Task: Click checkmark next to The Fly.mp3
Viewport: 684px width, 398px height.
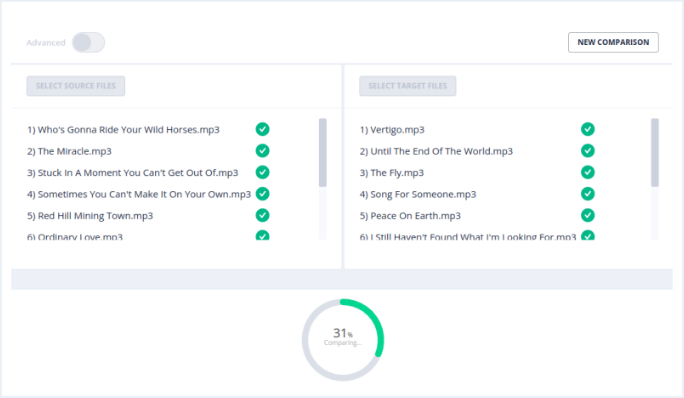Action: pos(588,172)
